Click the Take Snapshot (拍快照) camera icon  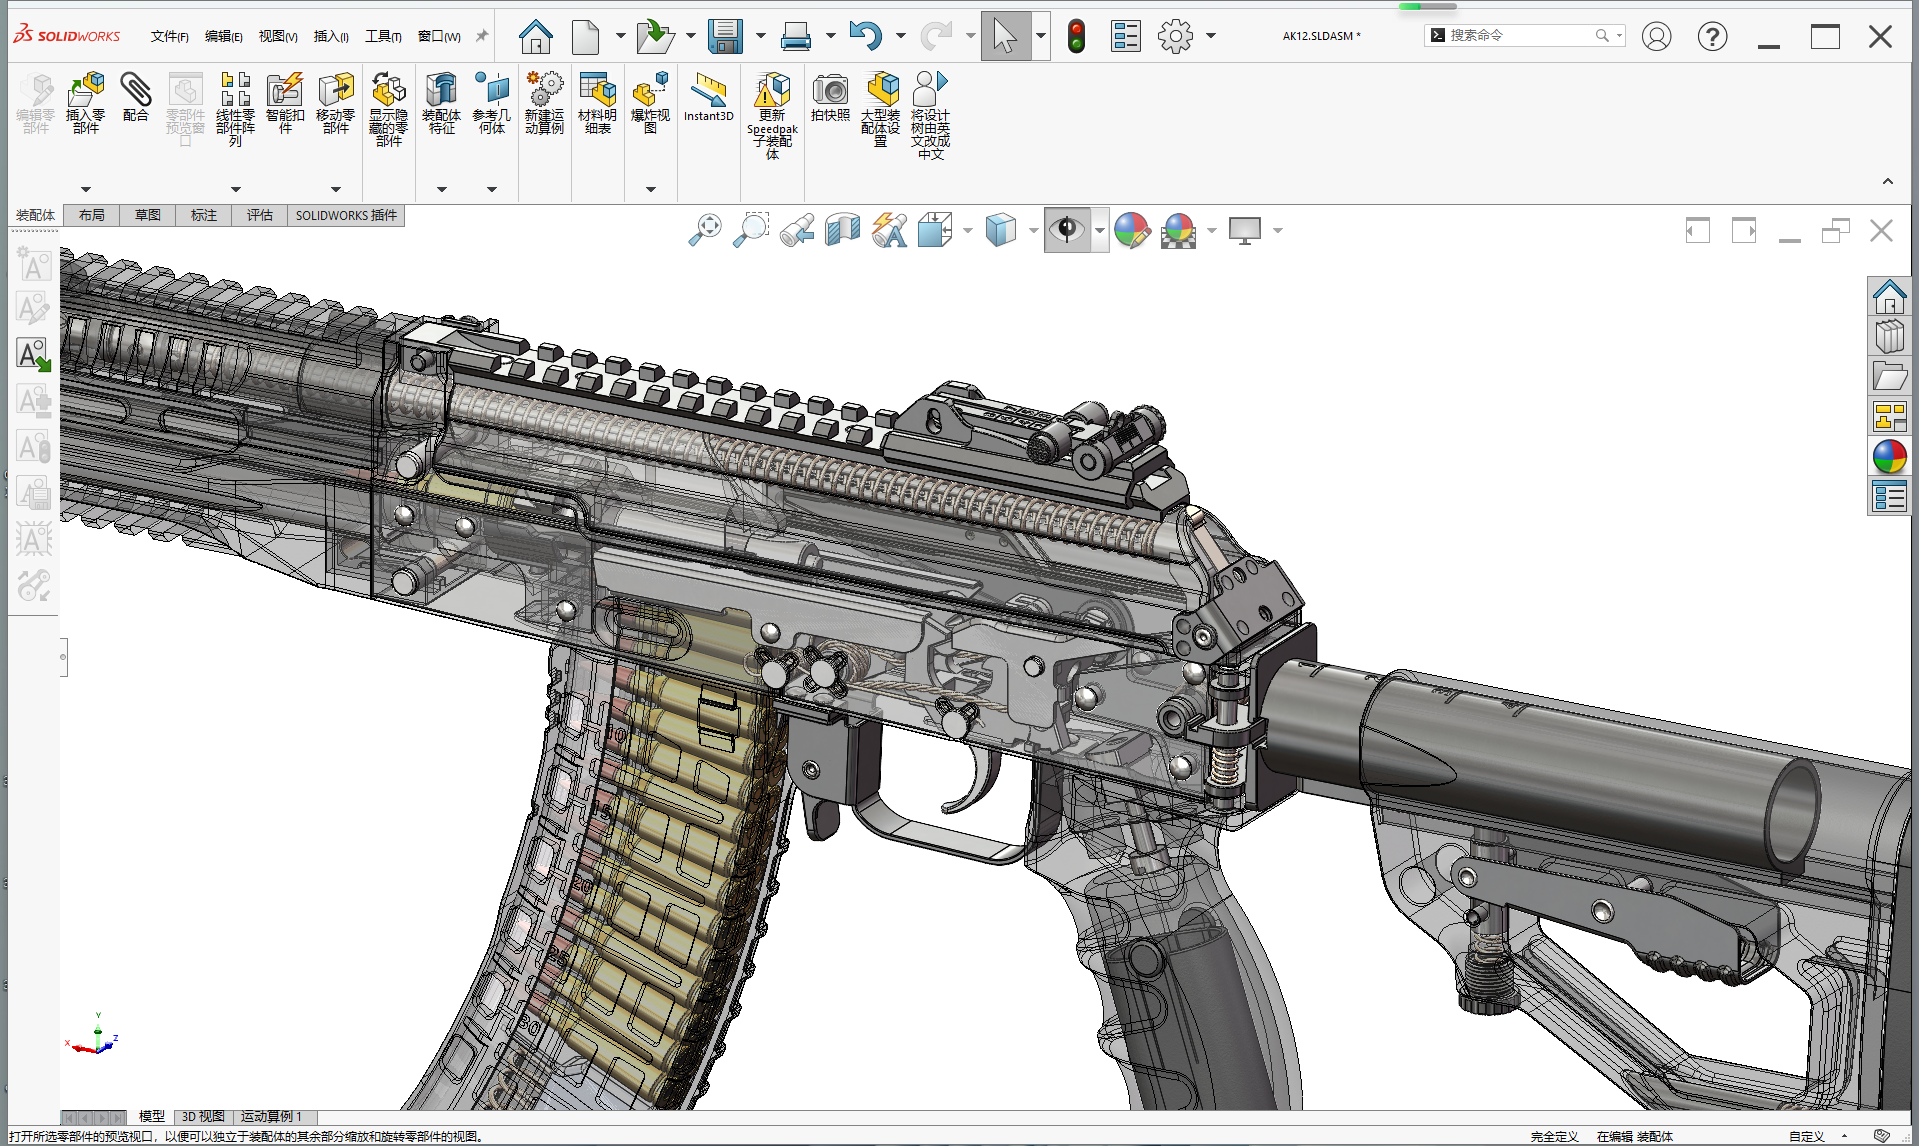[830, 91]
